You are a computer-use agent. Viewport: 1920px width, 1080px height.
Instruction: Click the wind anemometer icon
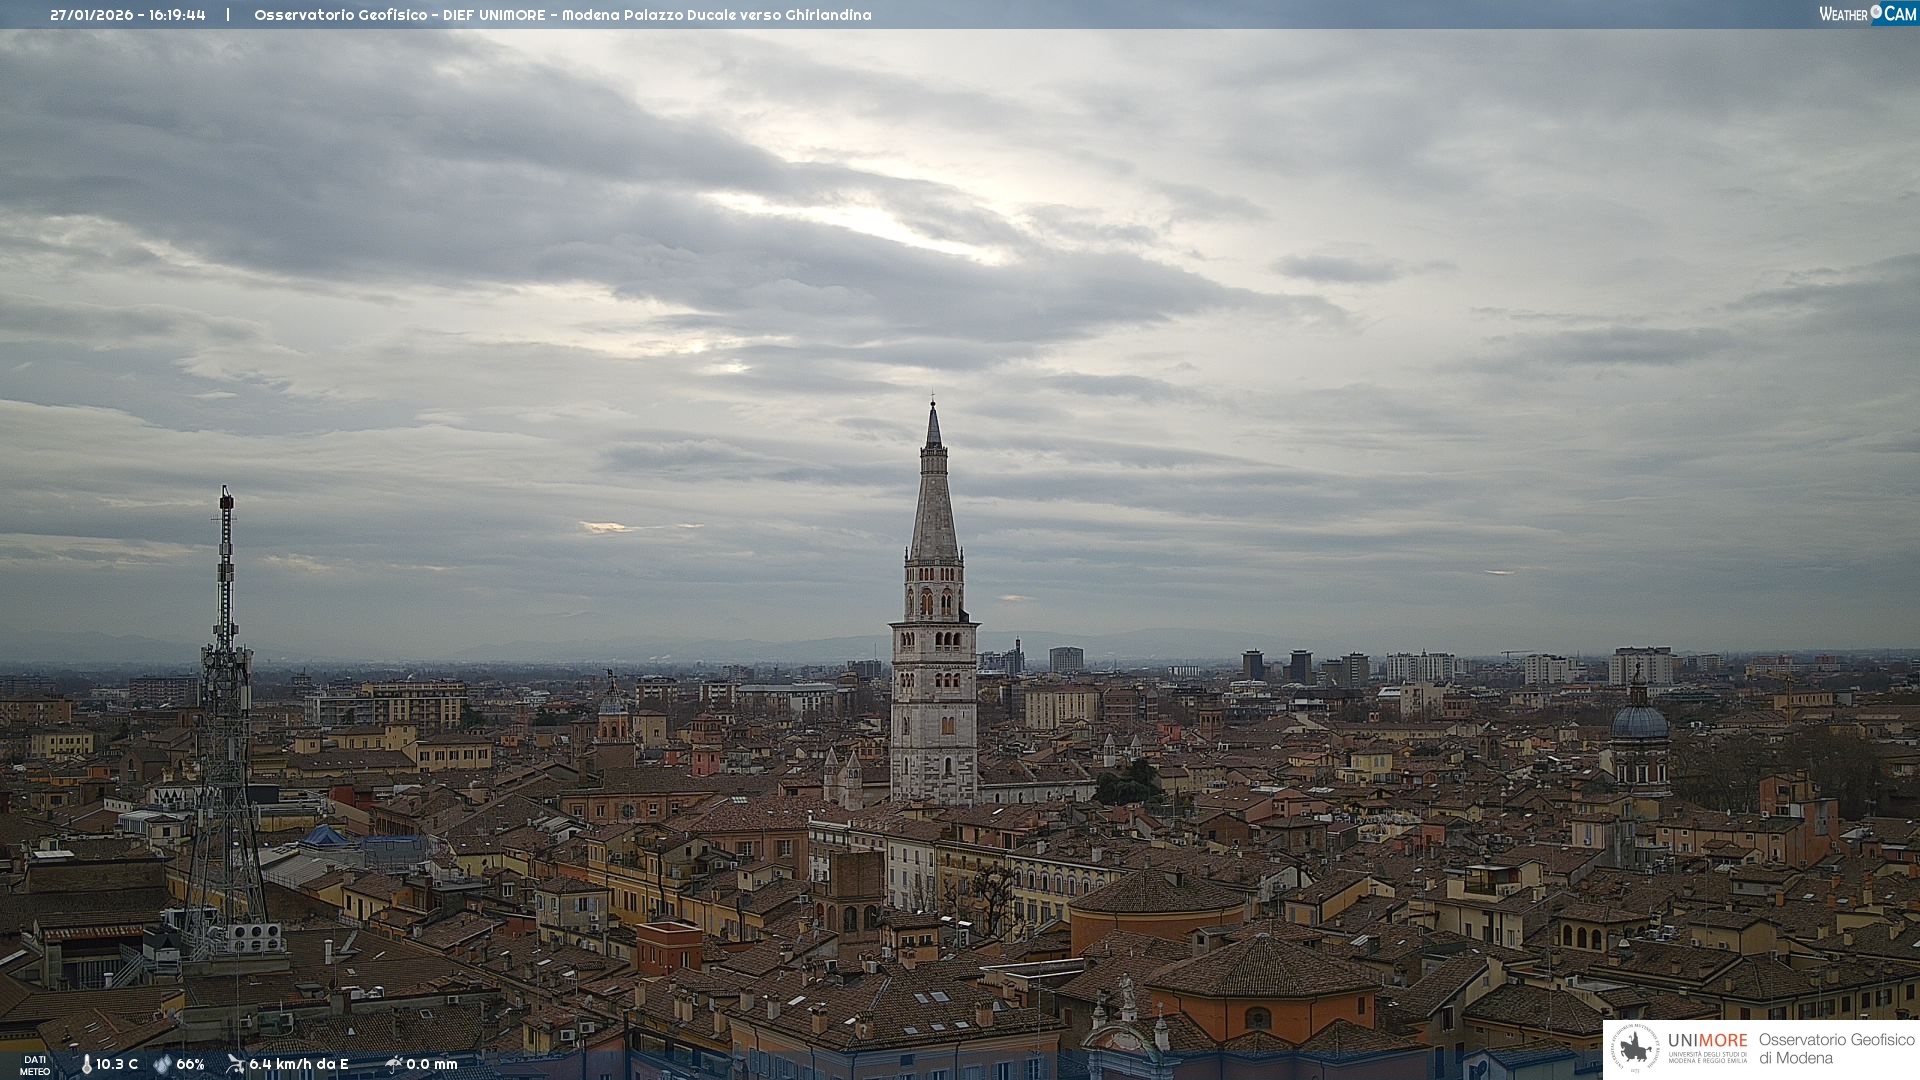tap(235, 1064)
